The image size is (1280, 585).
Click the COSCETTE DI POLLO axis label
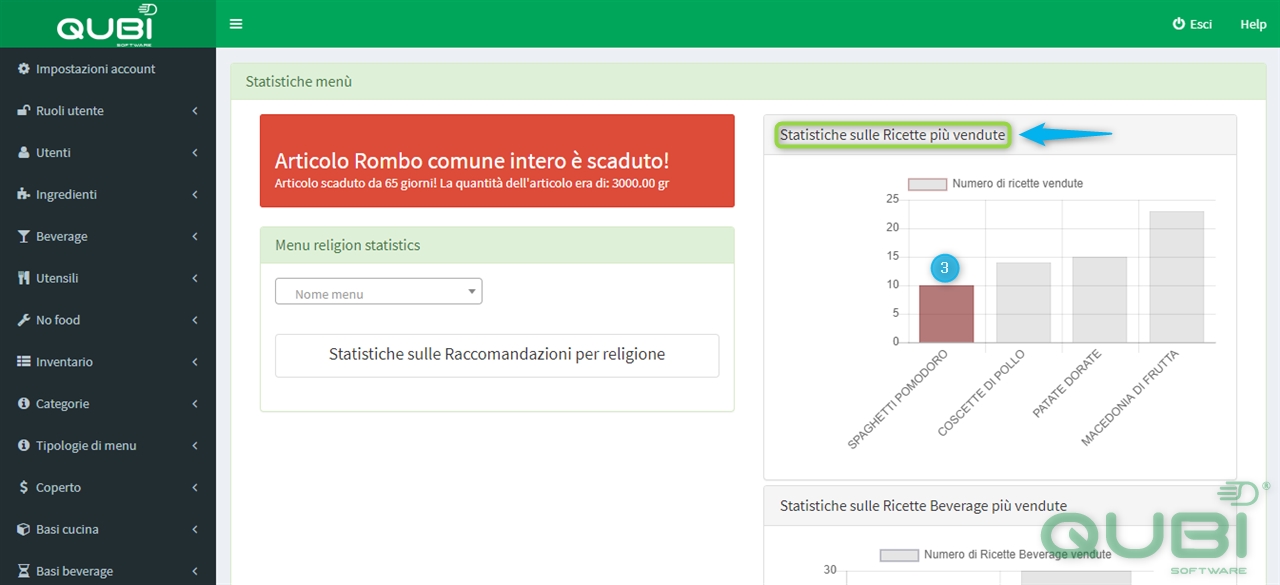[981, 392]
